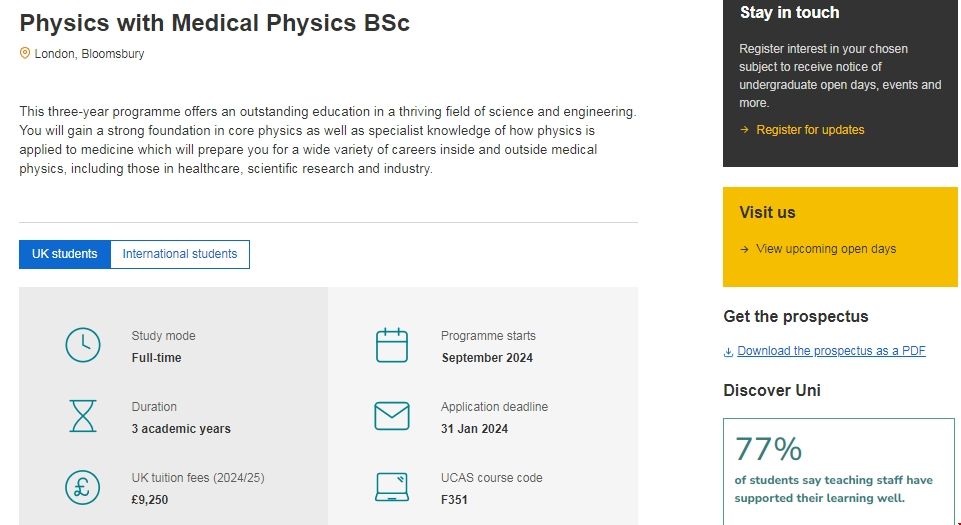Select the UK students tab
The width and height of the screenshot is (961, 525).
coord(64,254)
